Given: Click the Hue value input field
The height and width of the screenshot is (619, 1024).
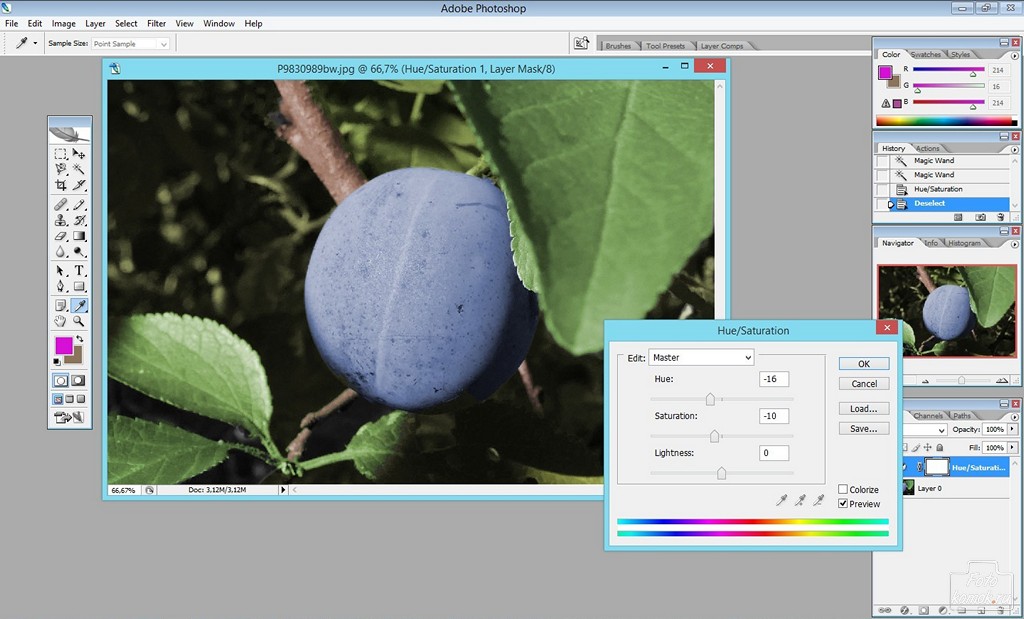Looking at the screenshot, I should [773, 379].
